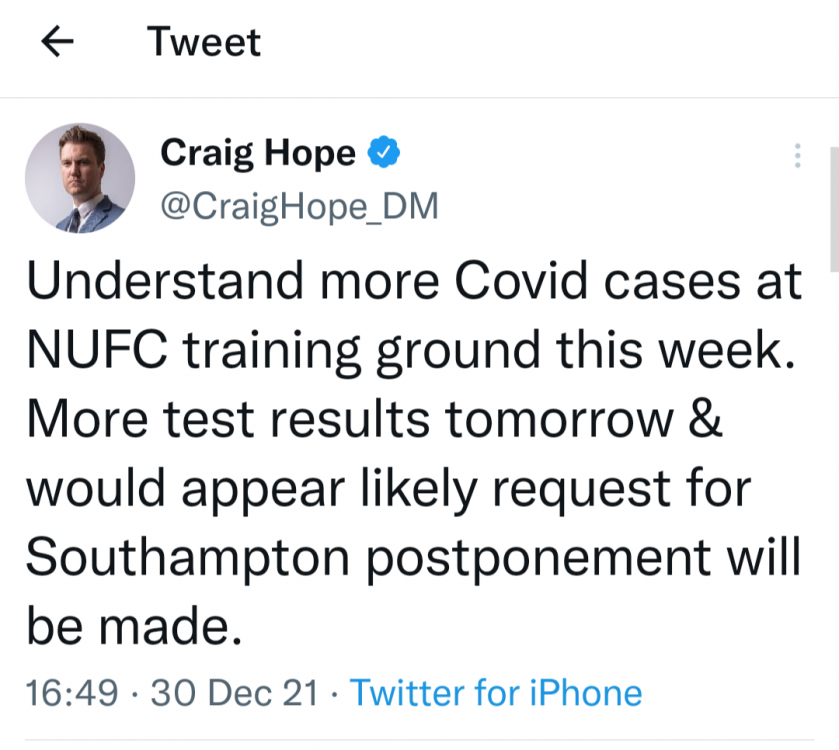
Task: Click the 30 Dec 21 date
Action: pyautogui.click(x=234, y=692)
